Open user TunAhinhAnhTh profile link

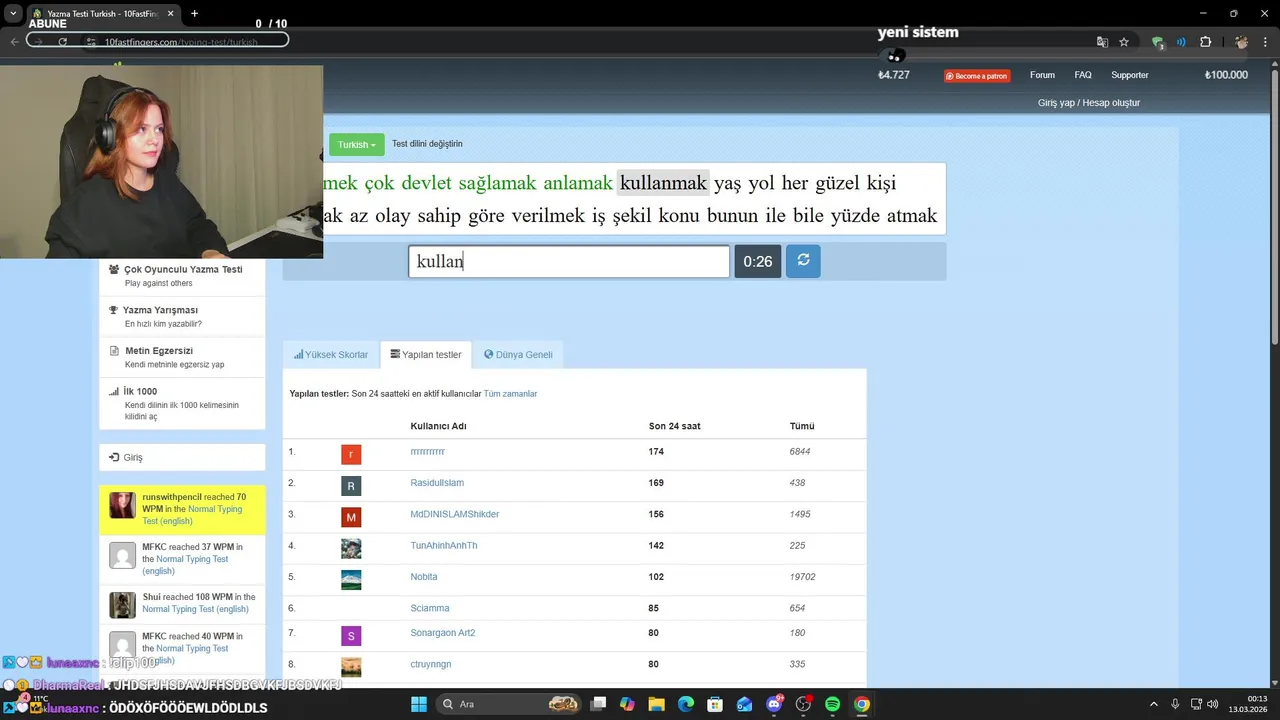[444, 546]
